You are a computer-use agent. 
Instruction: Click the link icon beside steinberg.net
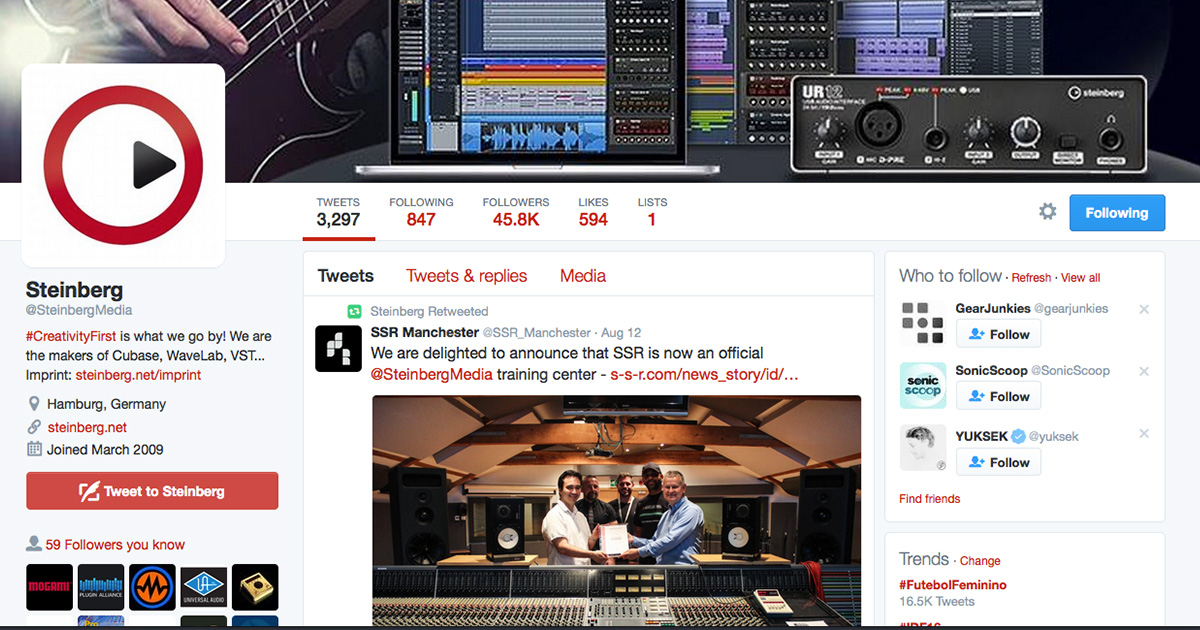pyautogui.click(x=34, y=427)
